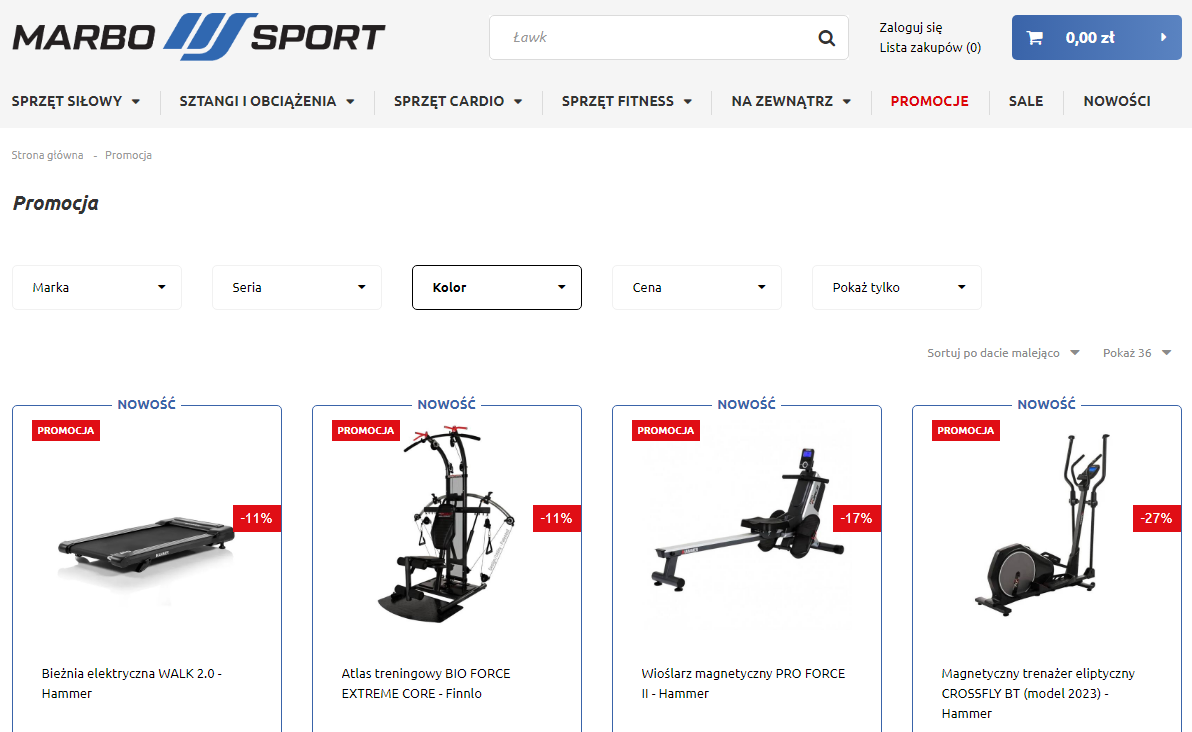This screenshot has height=732, width=1192.
Task: Click the Marbo Sport logo
Action: click(199, 36)
